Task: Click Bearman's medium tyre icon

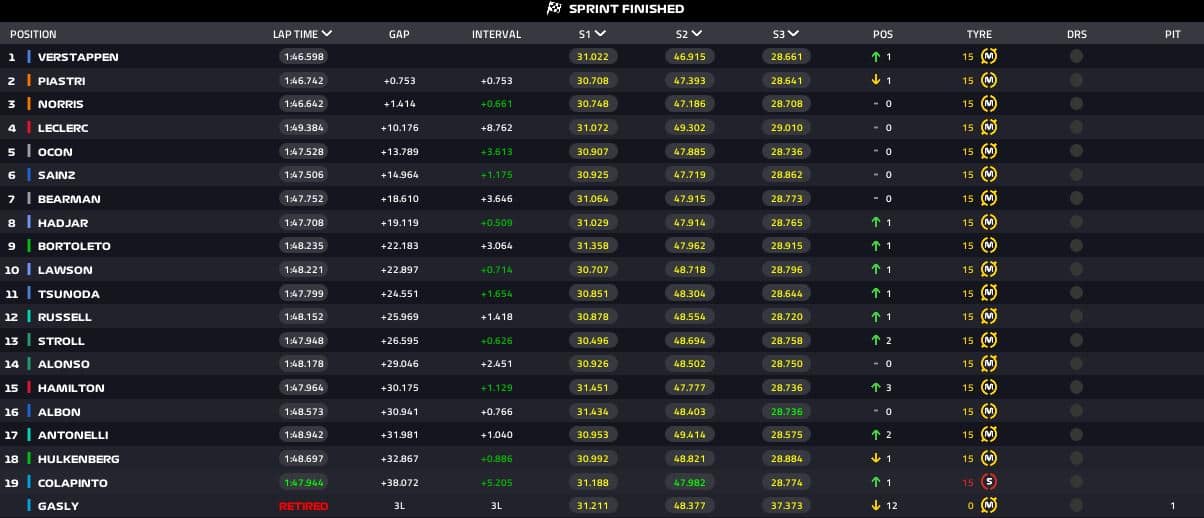Action: [x=989, y=199]
